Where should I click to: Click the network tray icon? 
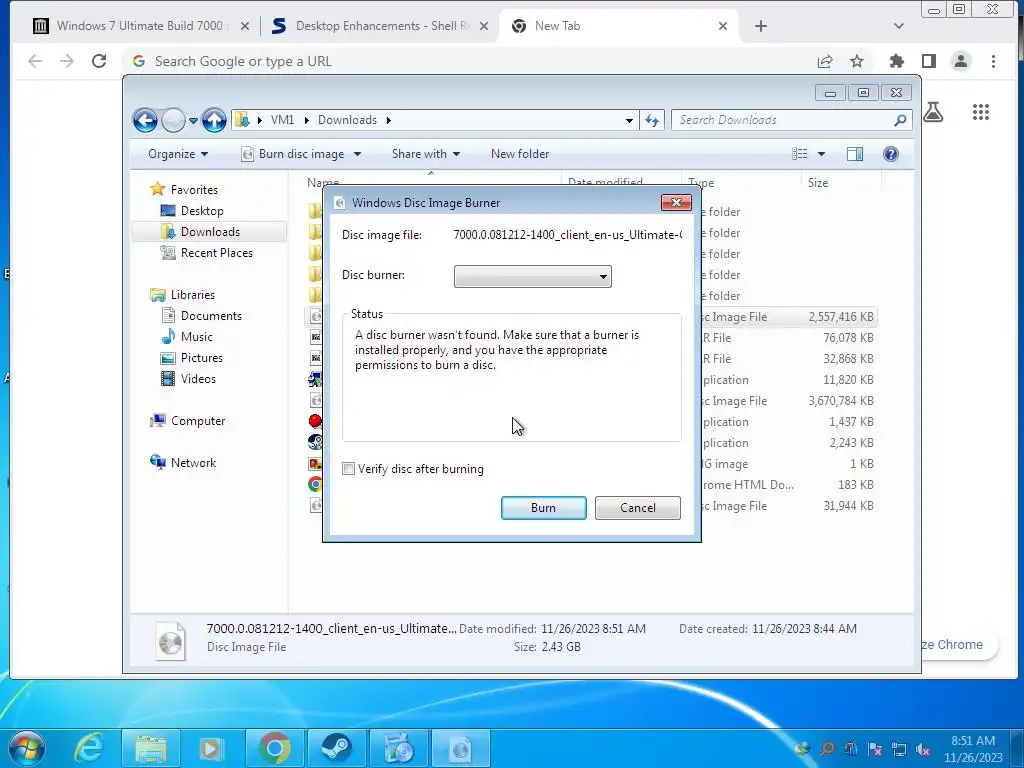pyautogui.click(x=899, y=749)
